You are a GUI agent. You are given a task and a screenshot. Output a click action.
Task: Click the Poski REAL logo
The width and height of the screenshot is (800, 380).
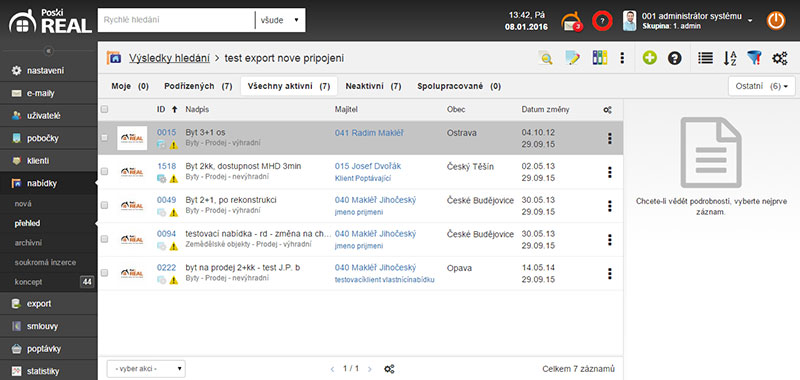(x=50, y=21)
